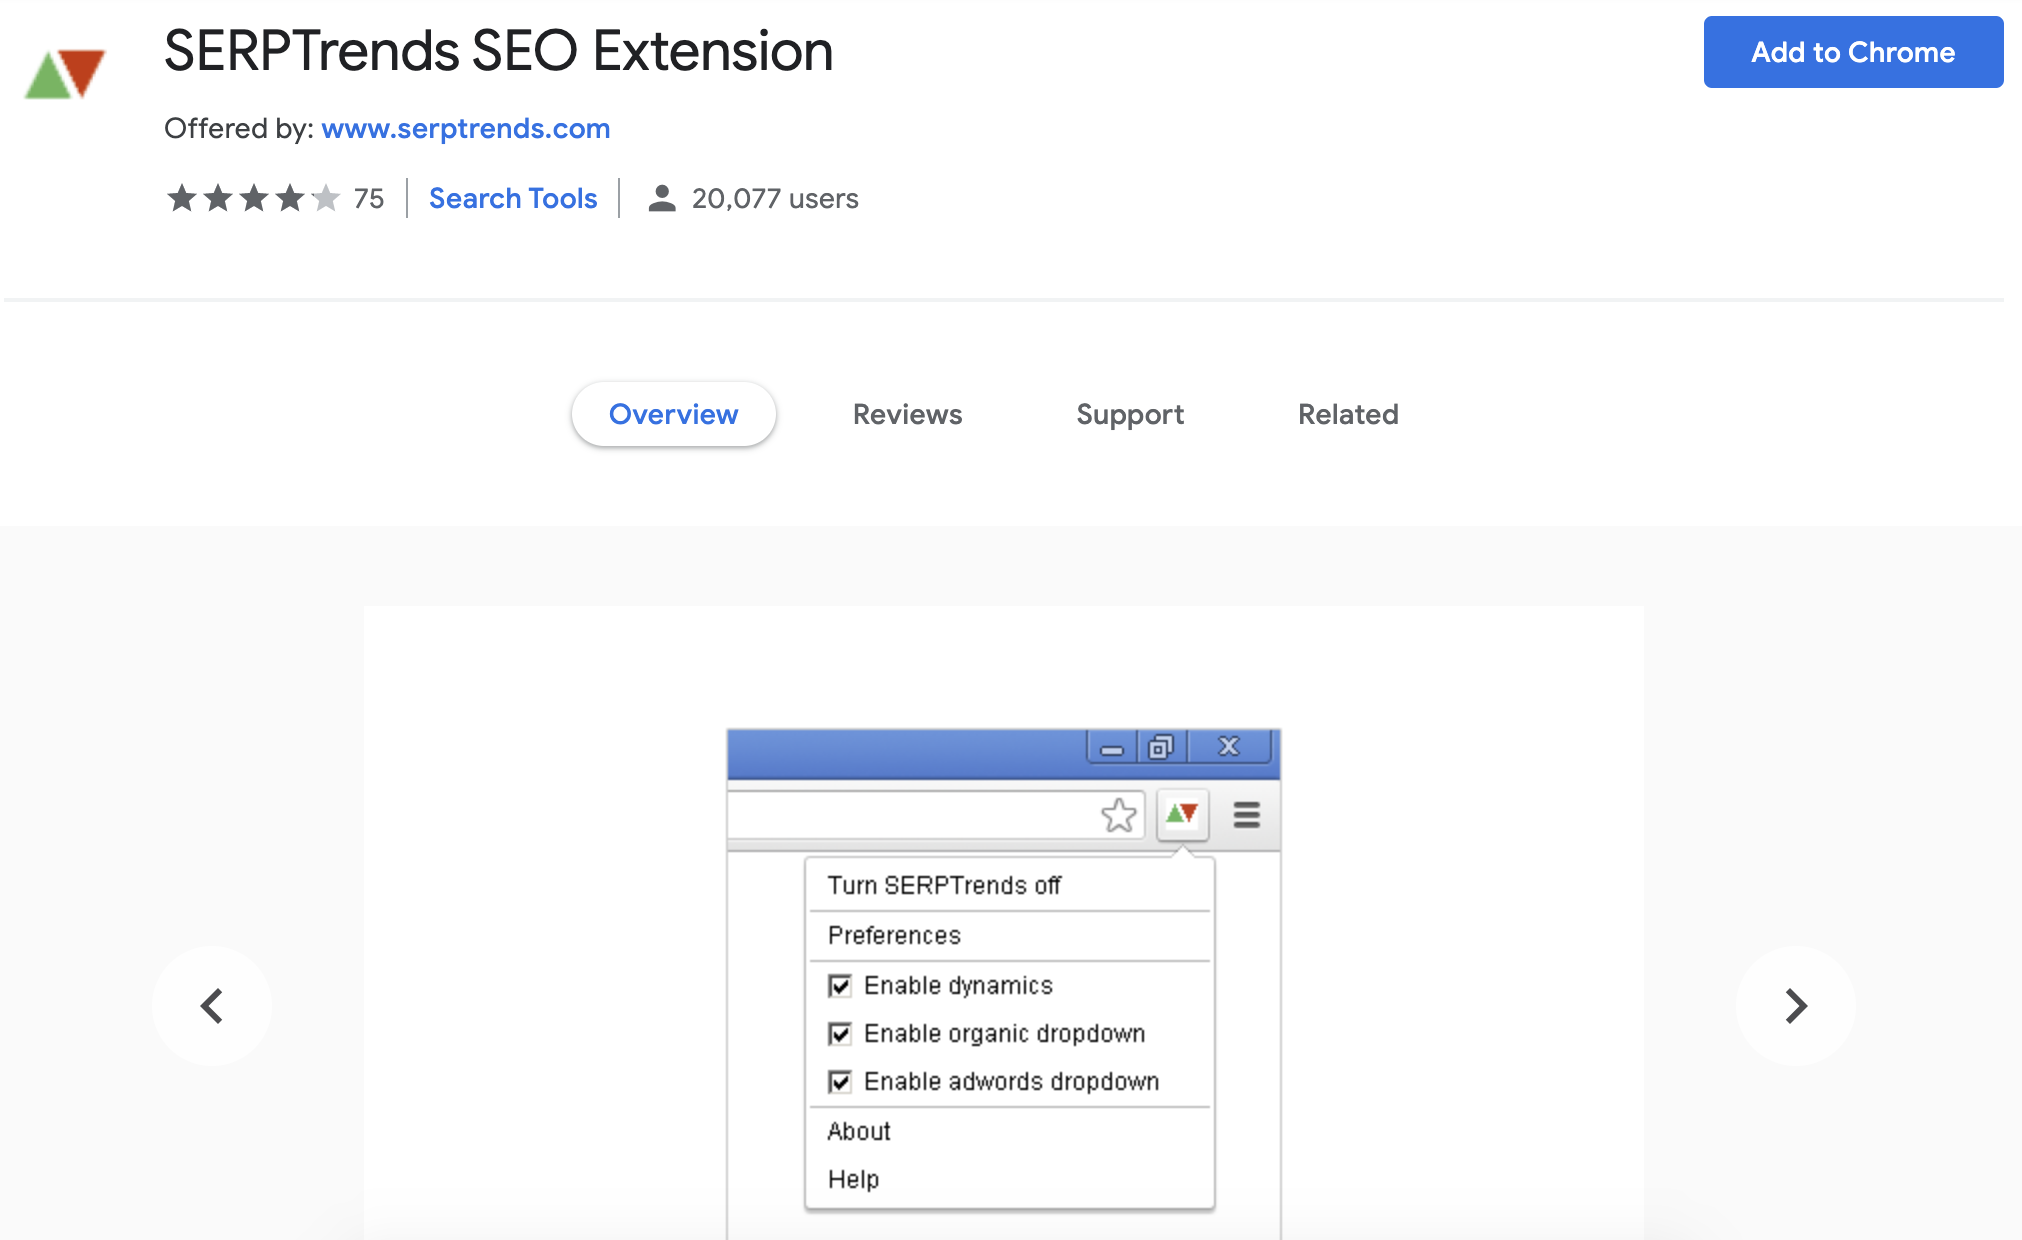Toggle the Enable organic dropdown checkbox
This screenshot has height=1240, width=2022.
(840, 1034)
